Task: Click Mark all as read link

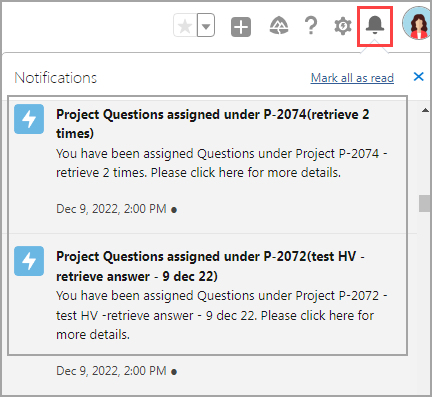Action: click(x=352, y=78)
